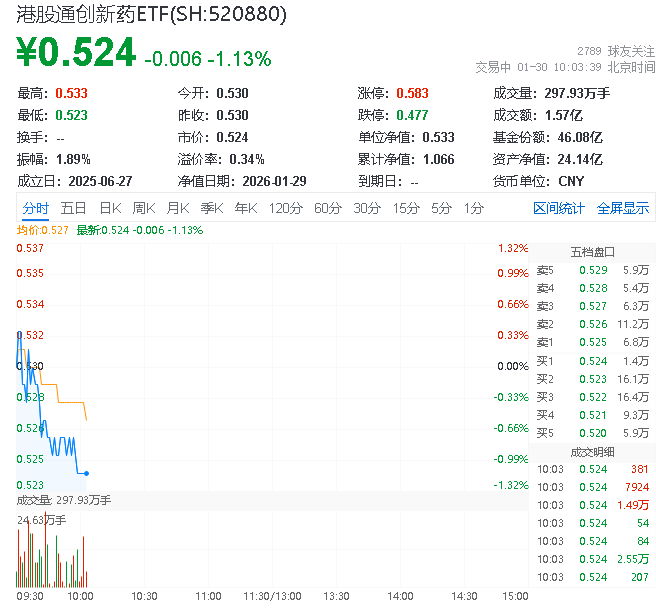656x615 pixels.
Task: Switch to the 分时 chart tab
Action: tap(35, 208)
